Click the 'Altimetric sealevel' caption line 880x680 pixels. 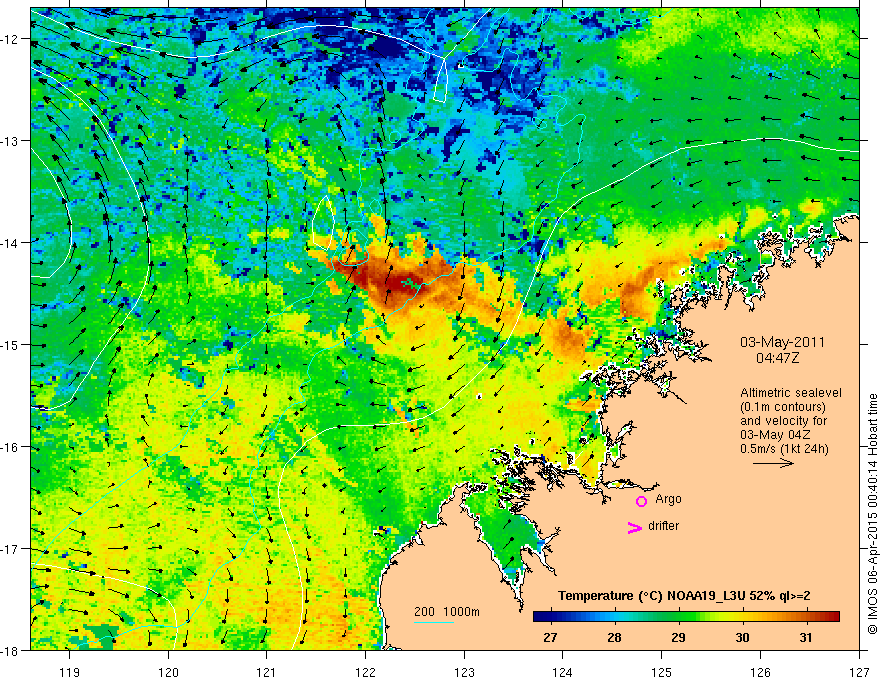point(791,393)
